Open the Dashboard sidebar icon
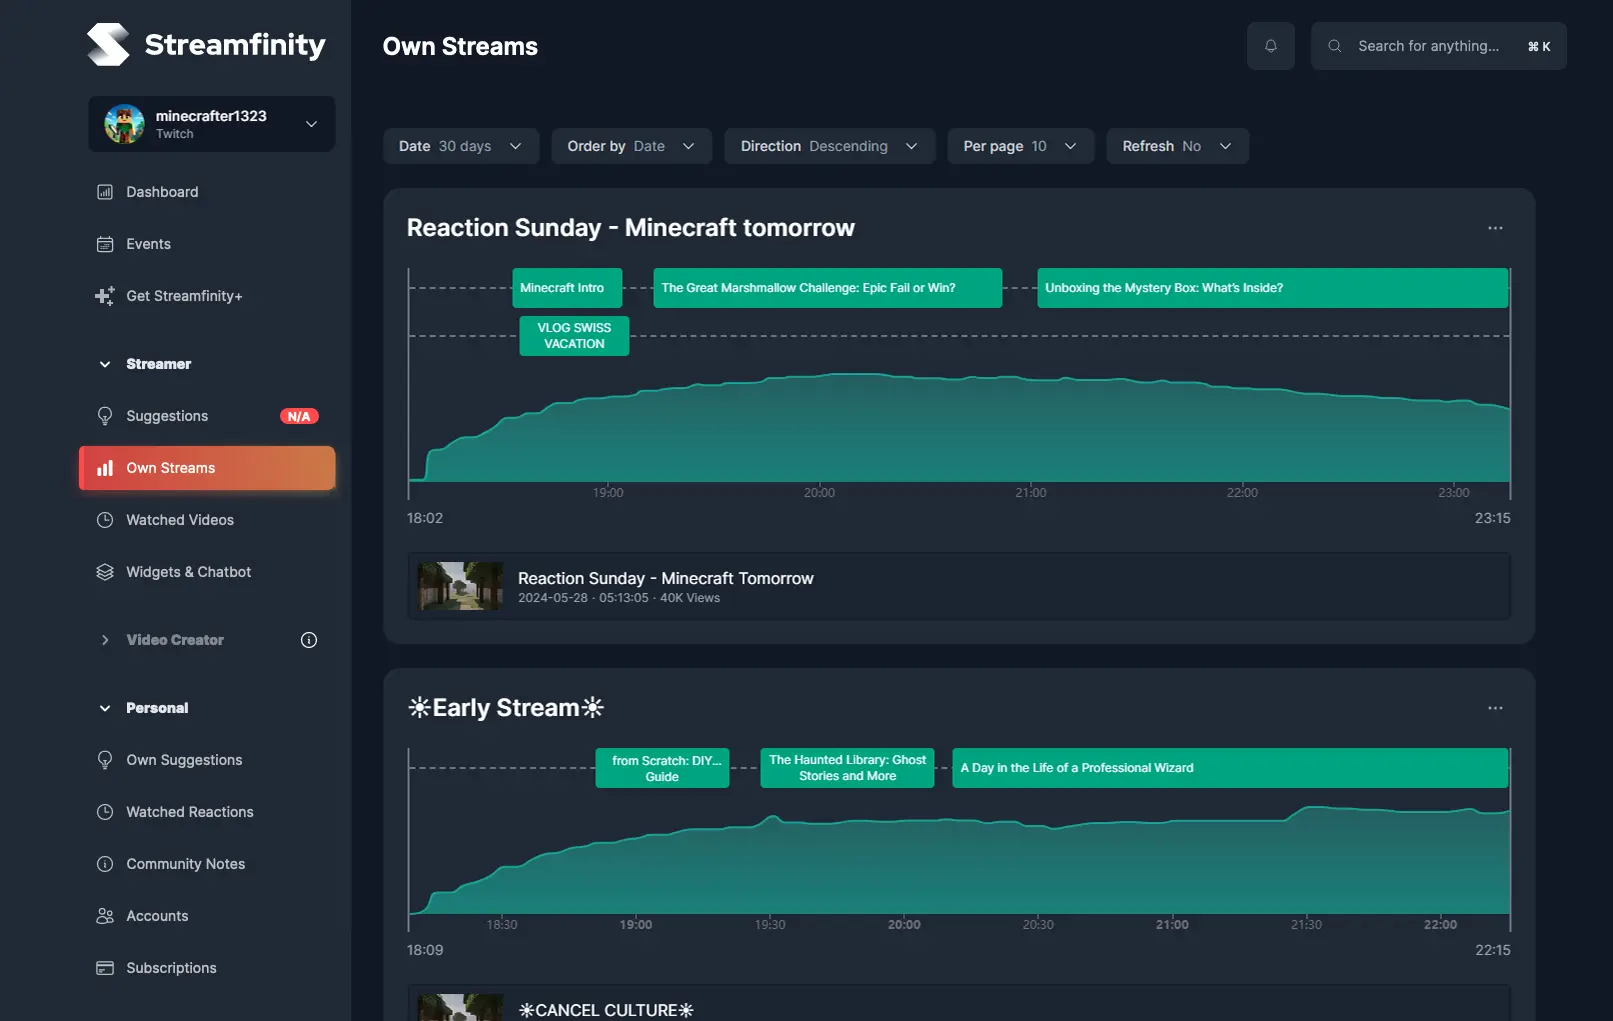 (x=105, y=192)
